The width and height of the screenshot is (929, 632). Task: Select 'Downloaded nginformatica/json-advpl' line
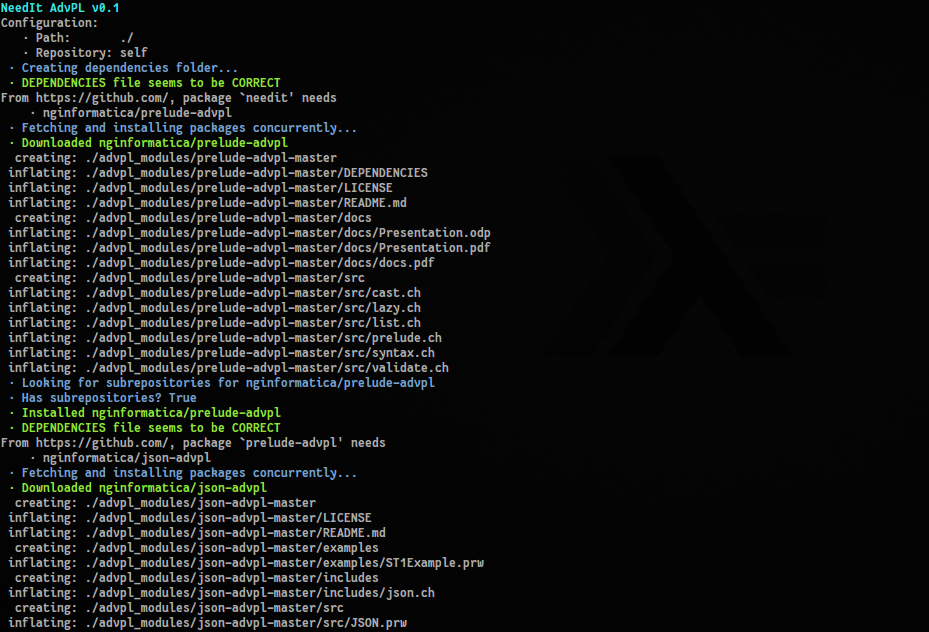click(137, 488)
